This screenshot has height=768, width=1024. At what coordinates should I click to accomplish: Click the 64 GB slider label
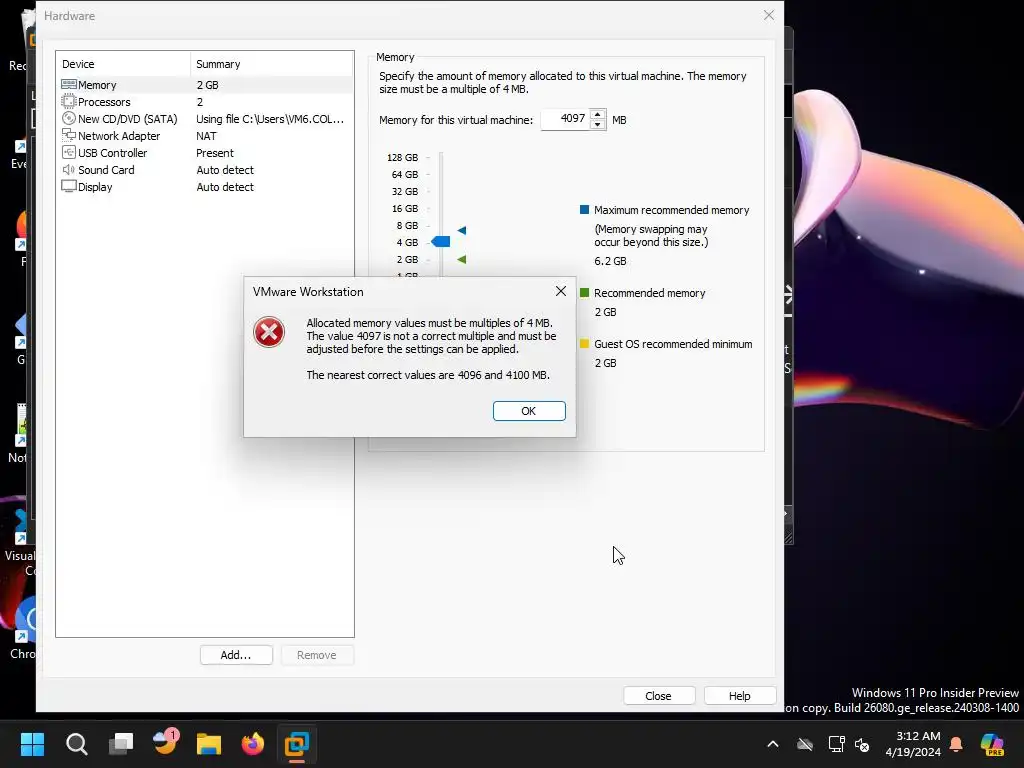[405, 174]
